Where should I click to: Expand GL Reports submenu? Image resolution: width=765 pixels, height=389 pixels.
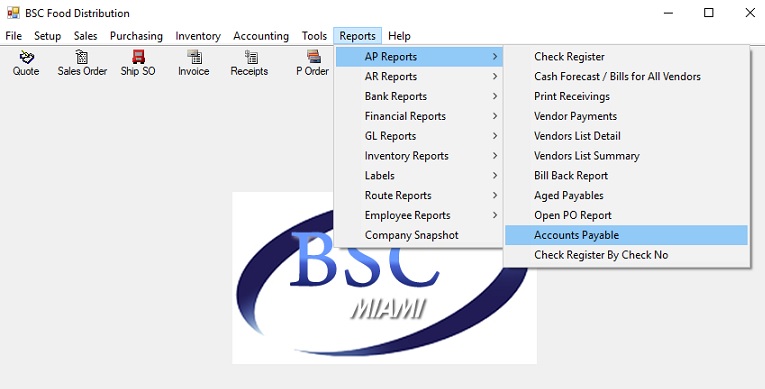[419, 136]
